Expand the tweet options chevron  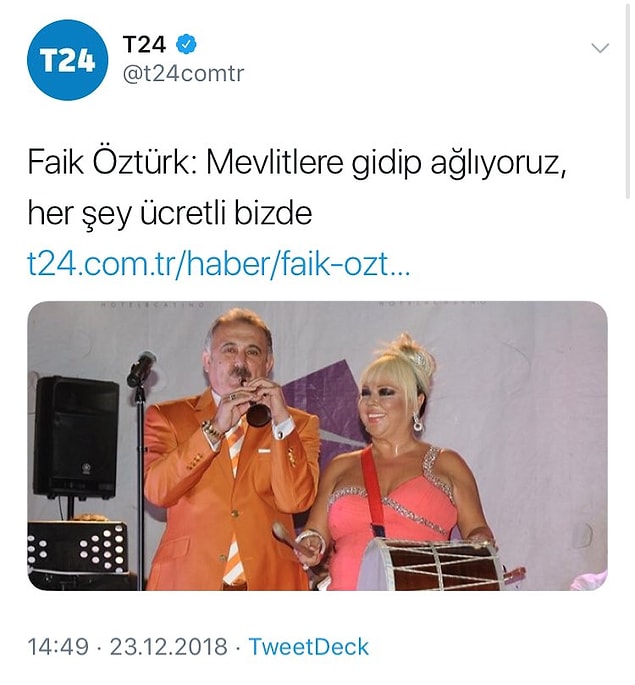600,48
